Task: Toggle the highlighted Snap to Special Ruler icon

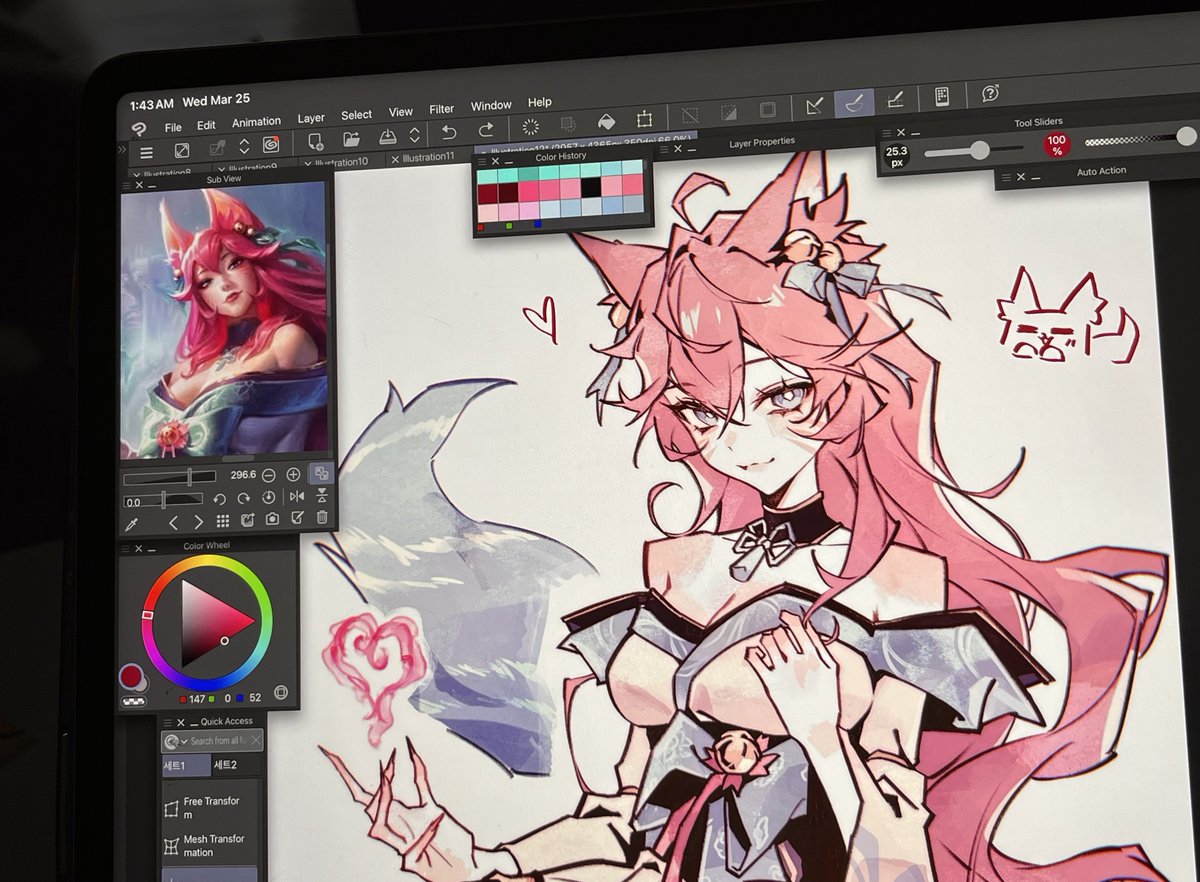Action: [855, 102]
